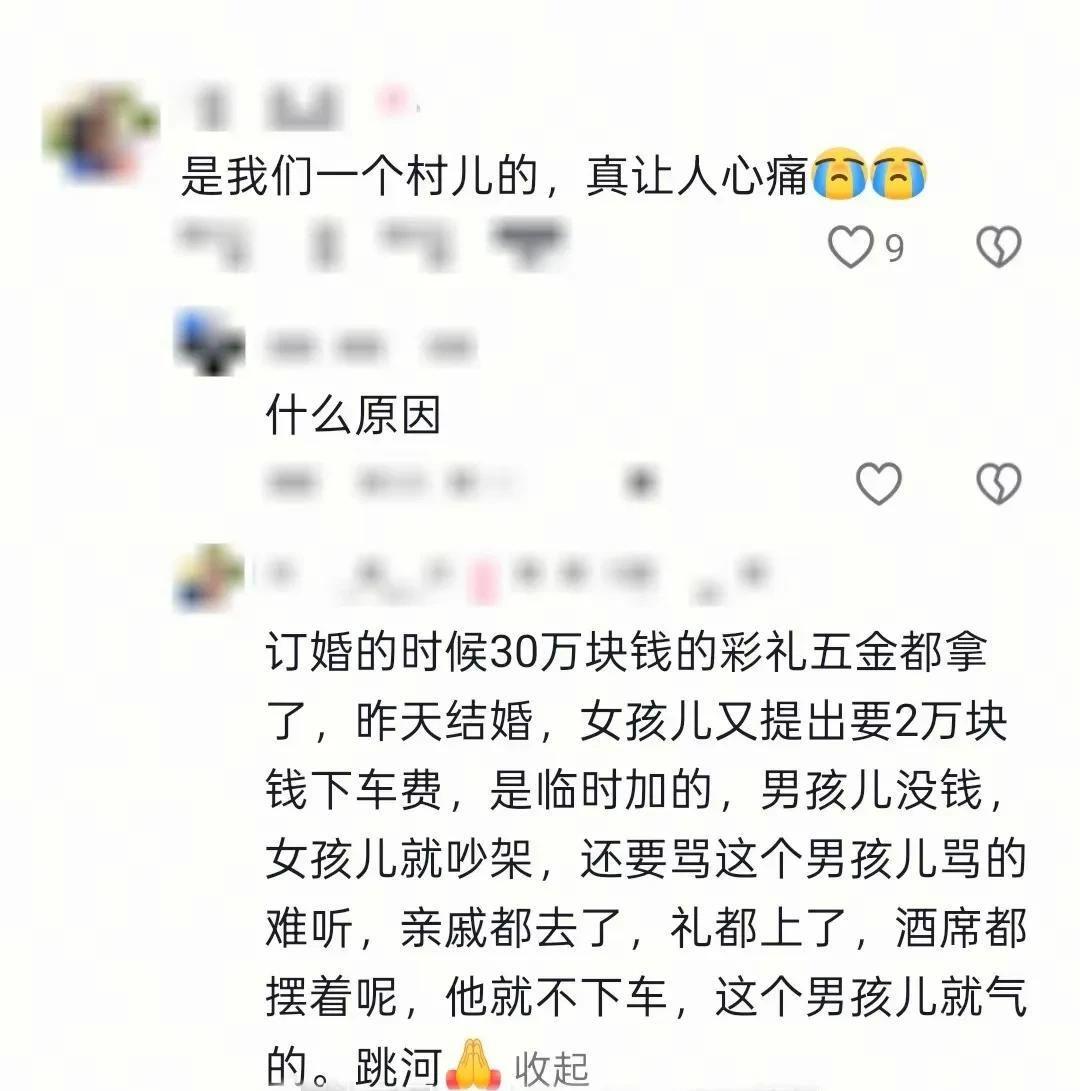
Task: Tap the second crying emoji
Action: point(898,173)
